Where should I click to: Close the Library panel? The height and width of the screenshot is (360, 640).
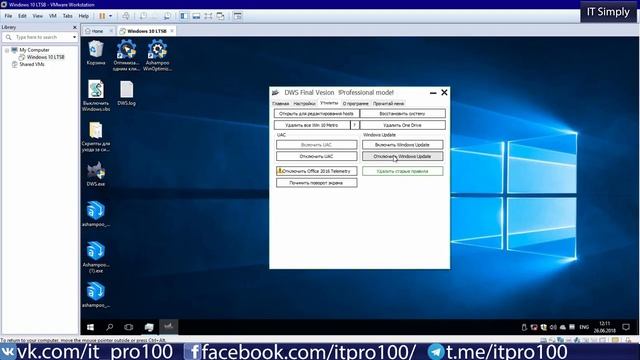75,27
